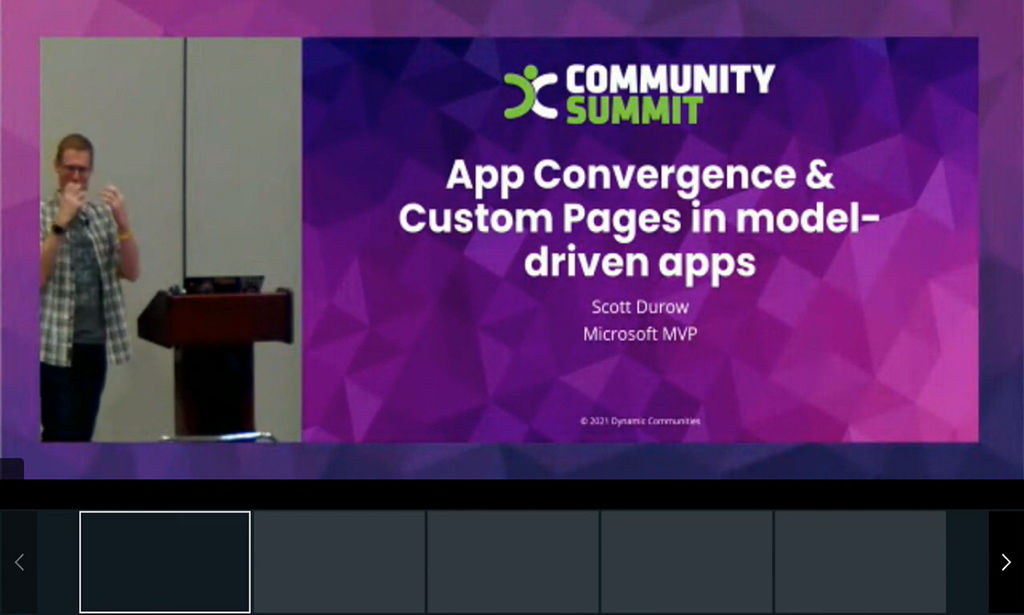Click the dark gap left of the highlighted thumbnail
Screen dimensions: 1024x615
[x=58, y=562]
